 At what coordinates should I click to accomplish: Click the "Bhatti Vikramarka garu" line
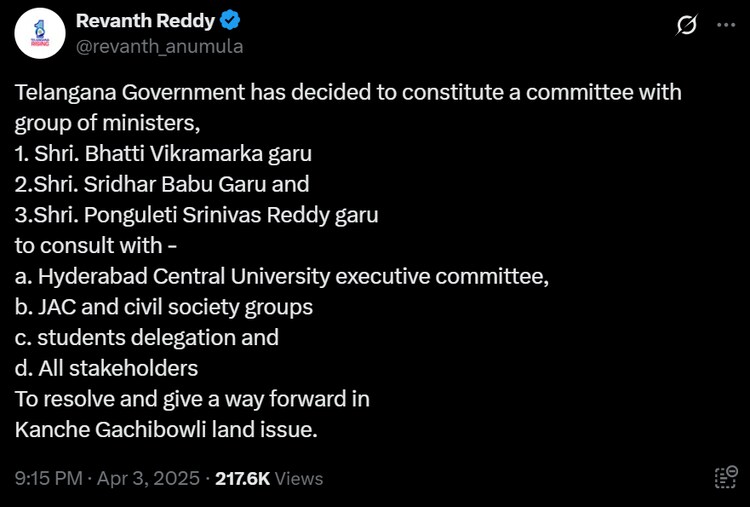[x=164, y=154]
